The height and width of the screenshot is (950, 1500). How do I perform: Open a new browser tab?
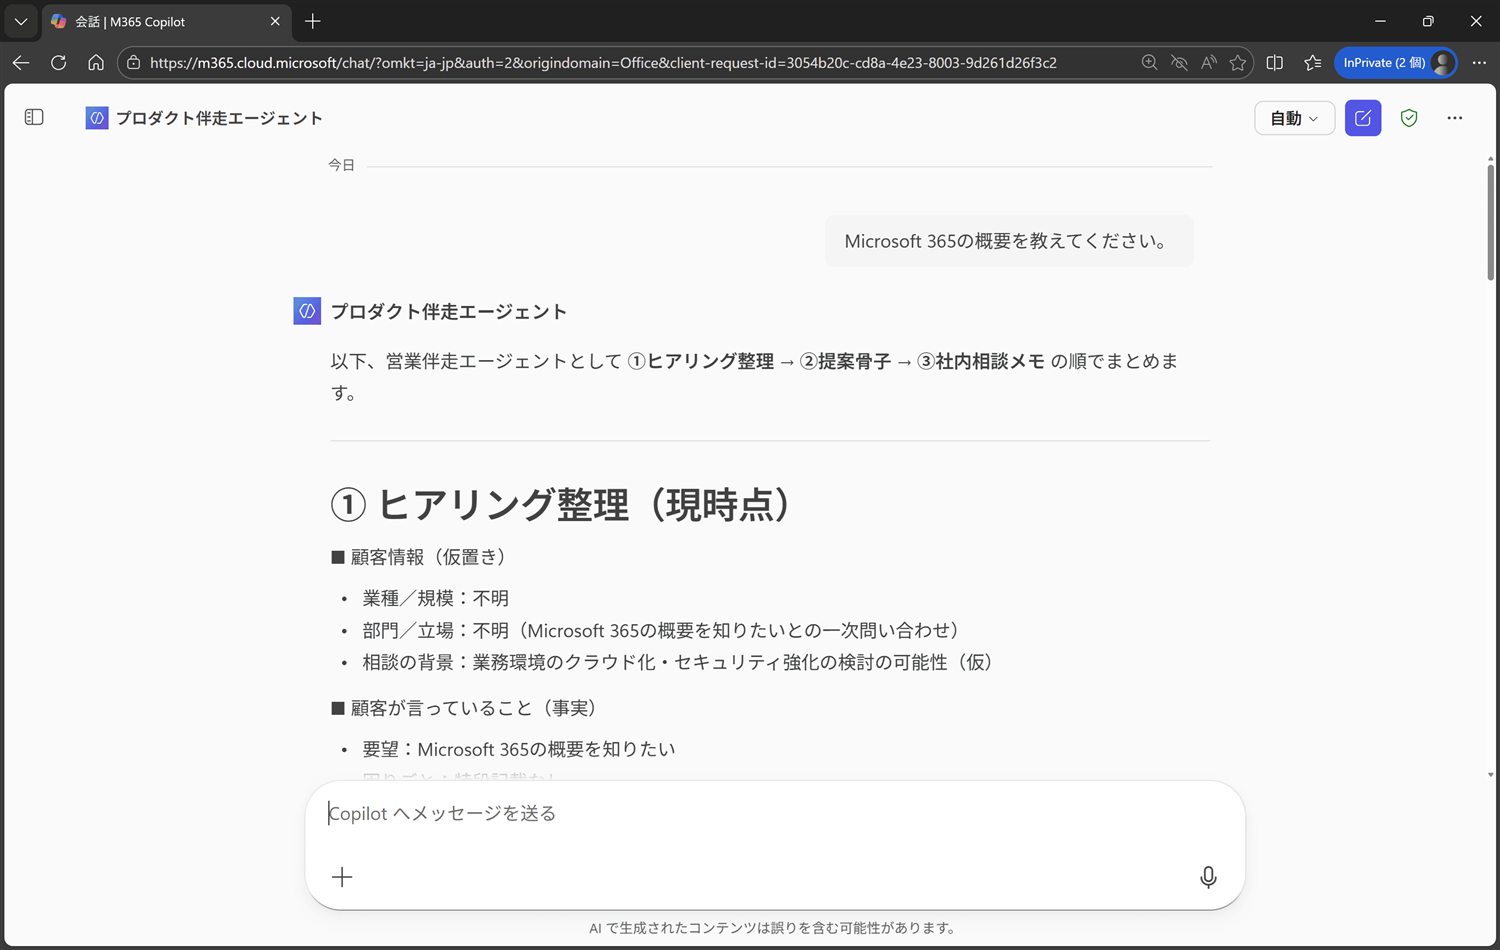pos(313,21)
